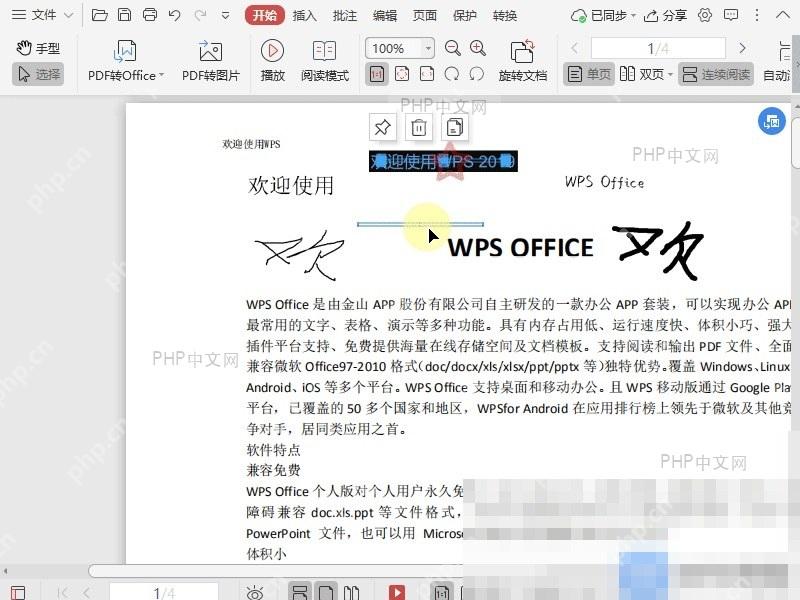800x600 pixels.
Task: Expand the arrow next to 文件
Action: pyautogui.click(x=68, y=16)
